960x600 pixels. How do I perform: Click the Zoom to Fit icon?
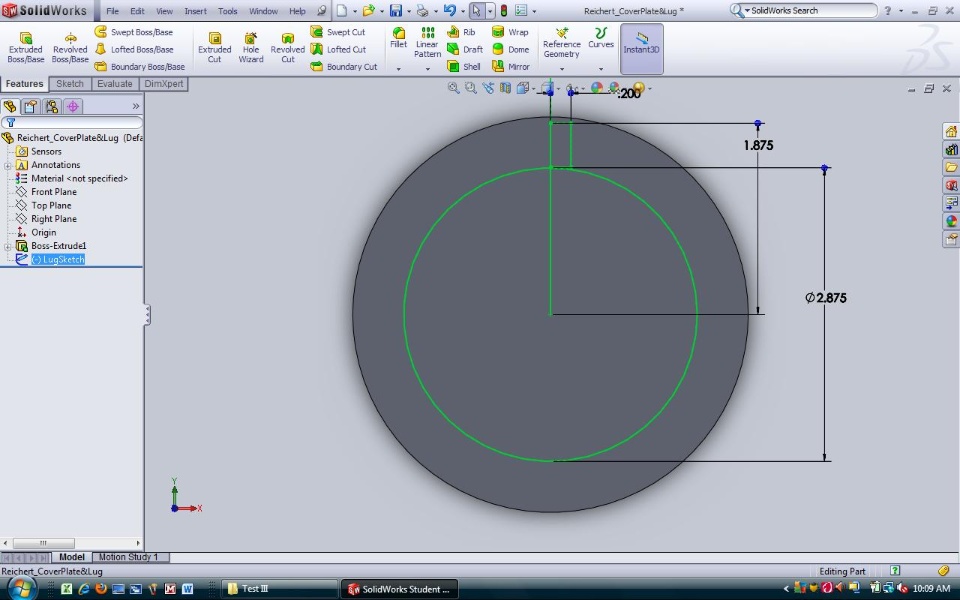[453, 88]
